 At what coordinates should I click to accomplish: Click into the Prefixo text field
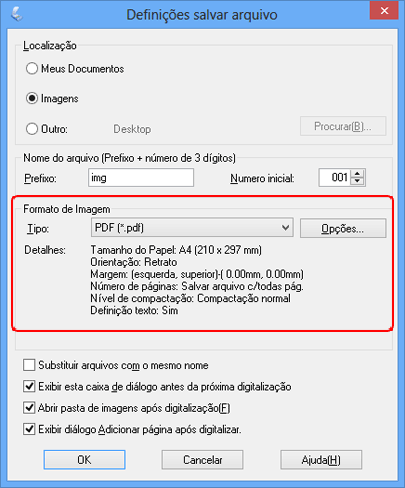[x=141, y=177]
